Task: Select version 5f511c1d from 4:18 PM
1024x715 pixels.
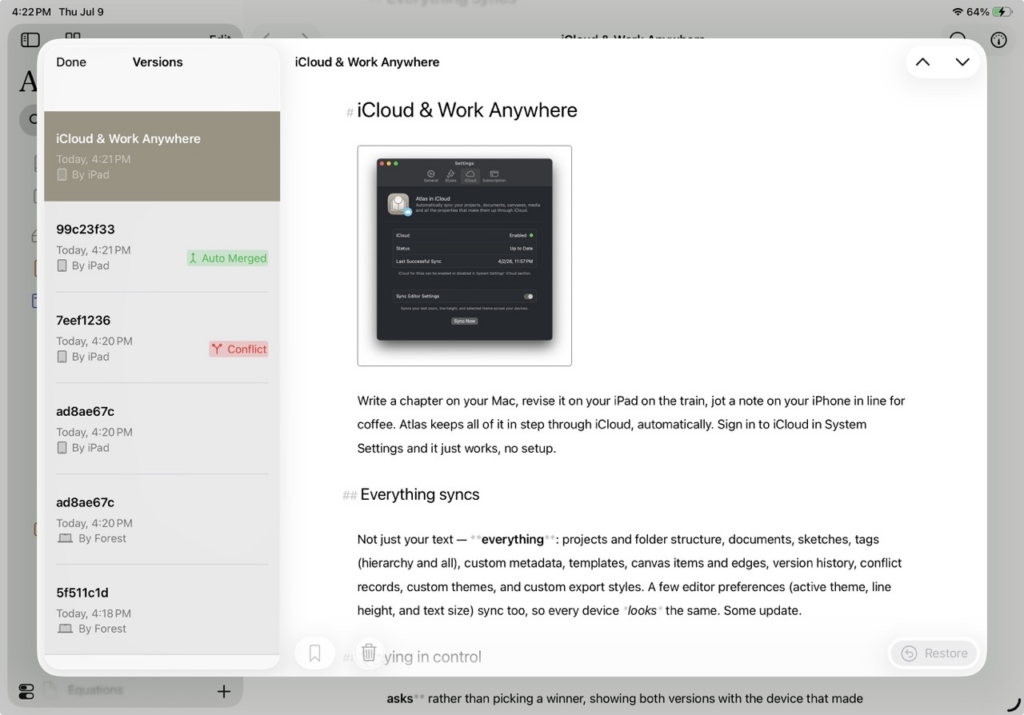Action: pyautogui.click(x=162, y=610)
